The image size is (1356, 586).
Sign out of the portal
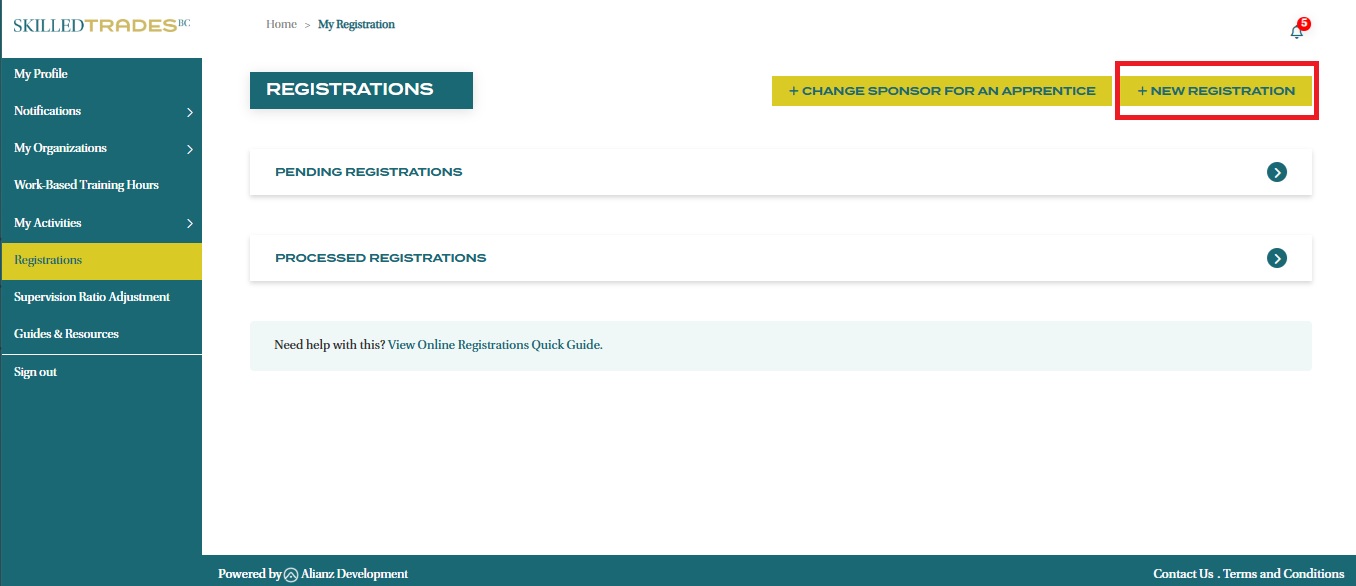pos(35,372)
